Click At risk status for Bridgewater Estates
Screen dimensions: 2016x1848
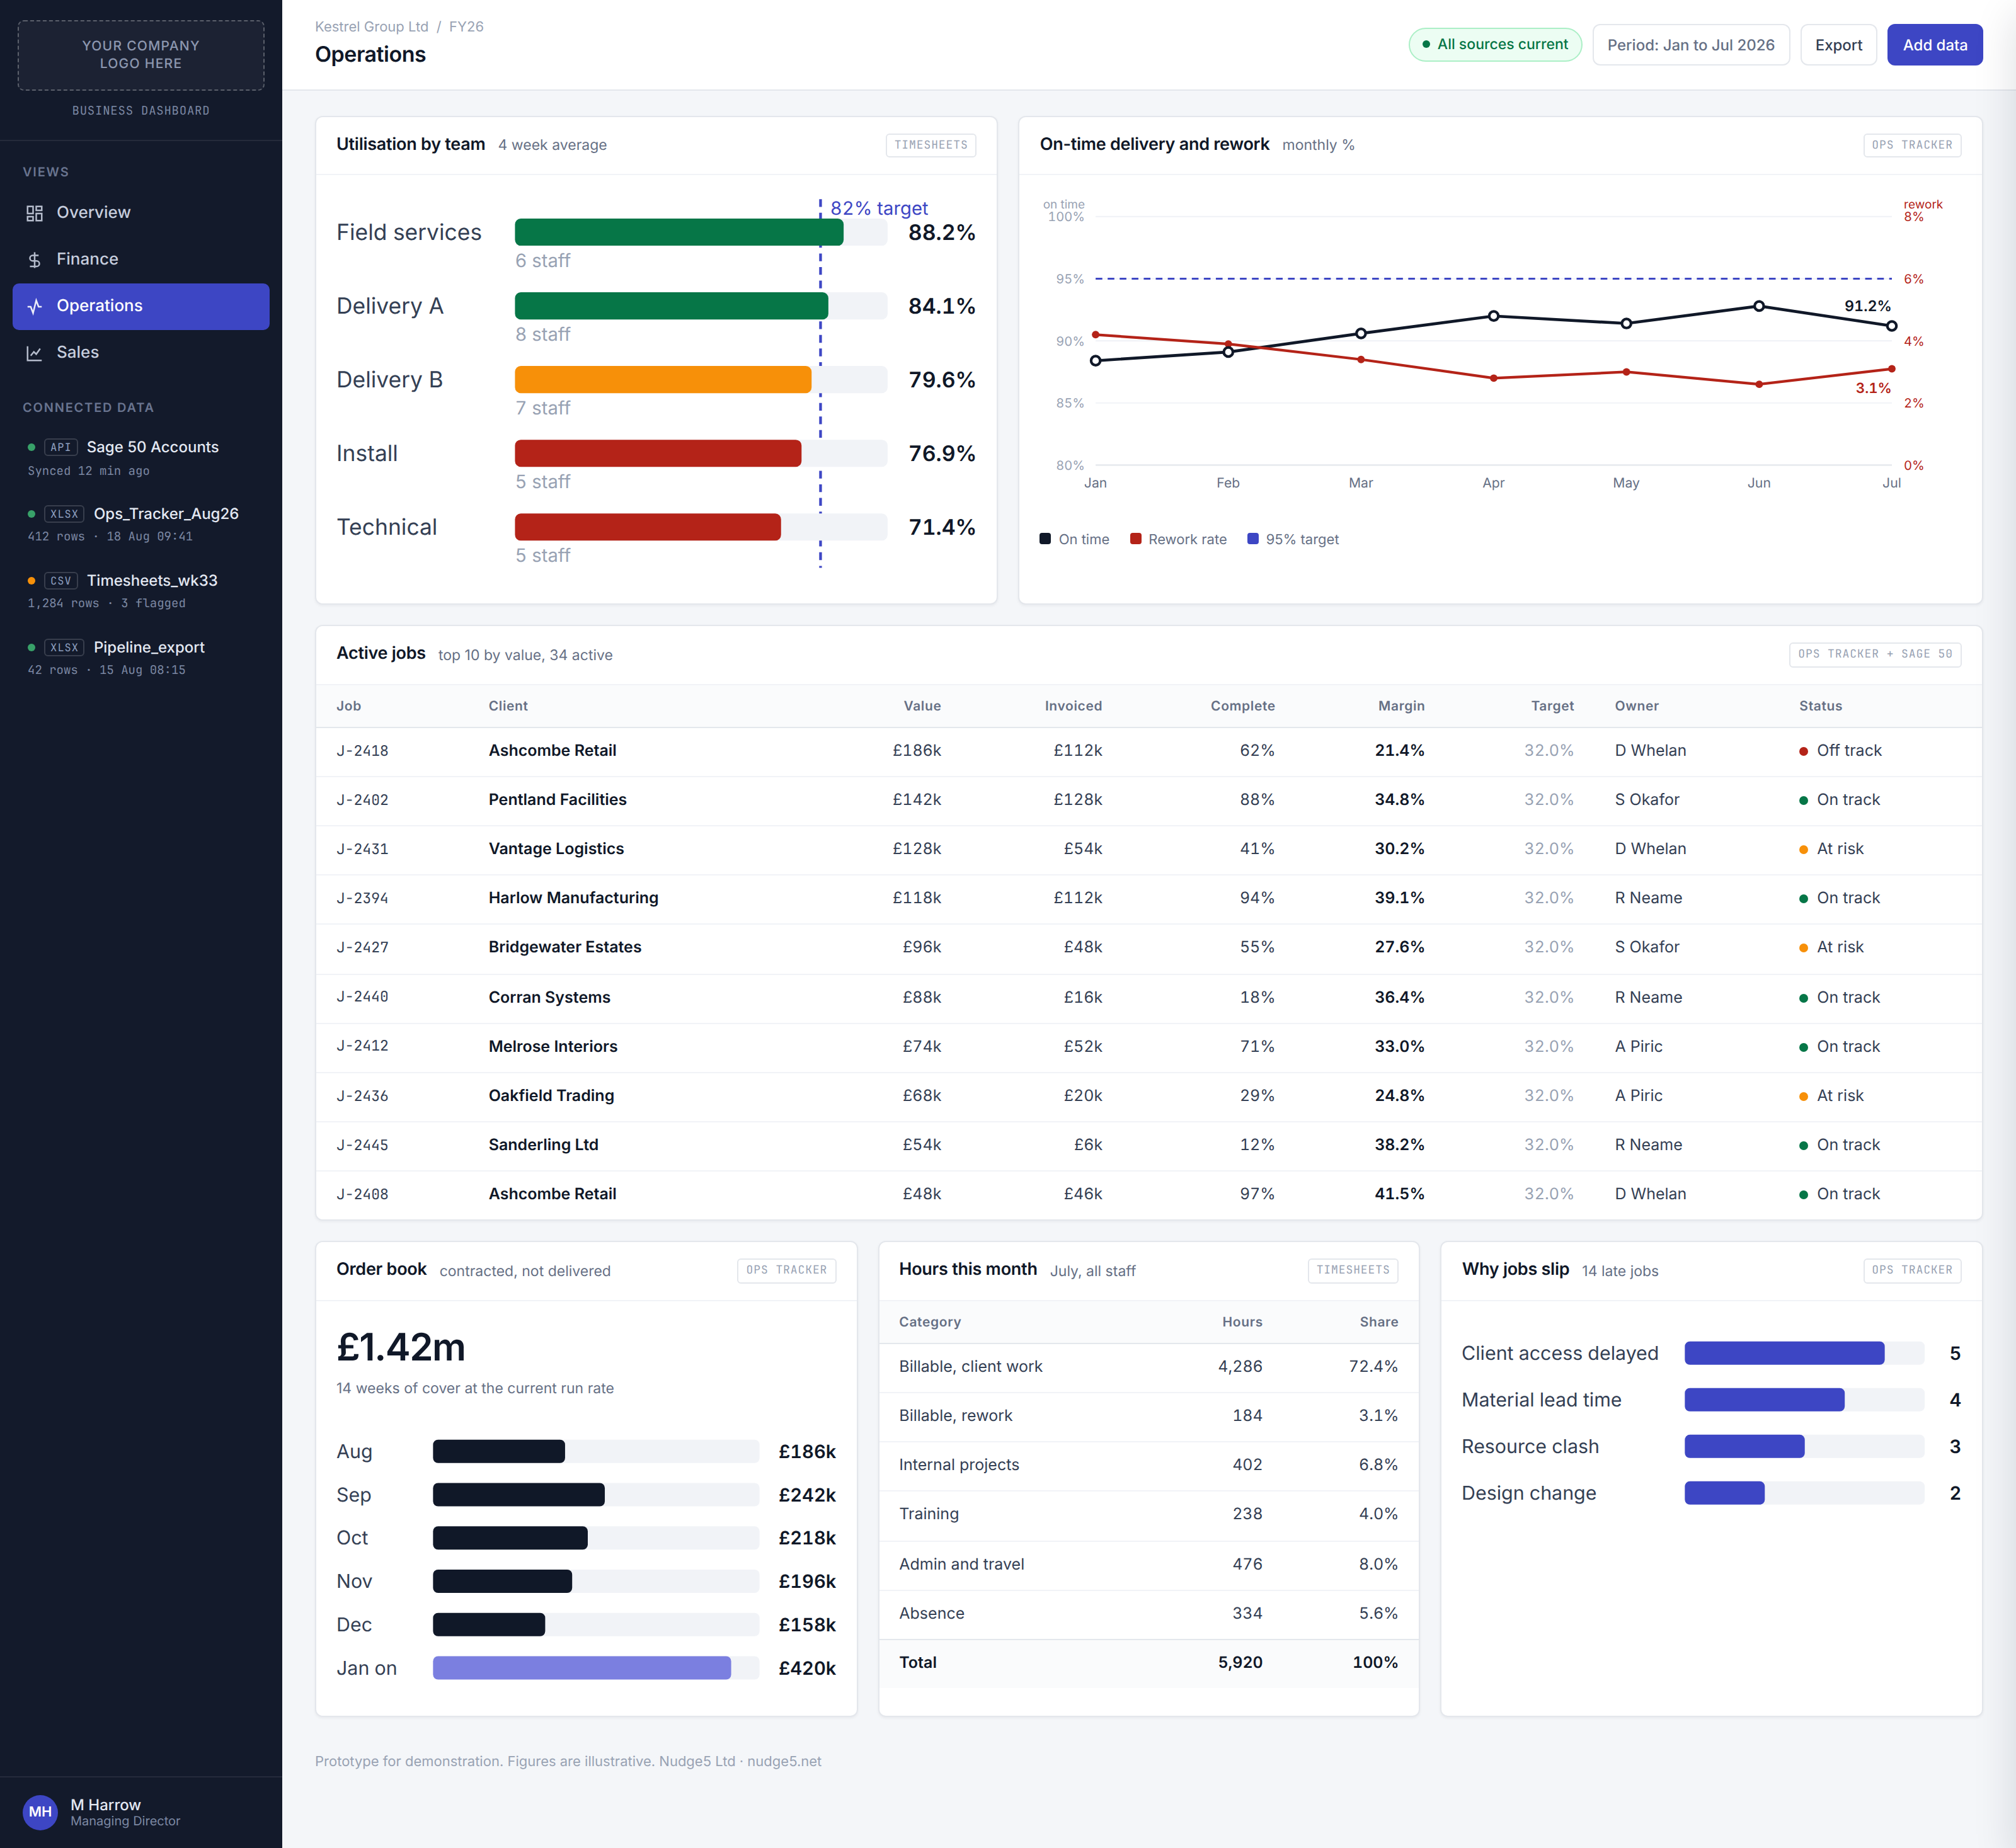1831,947
